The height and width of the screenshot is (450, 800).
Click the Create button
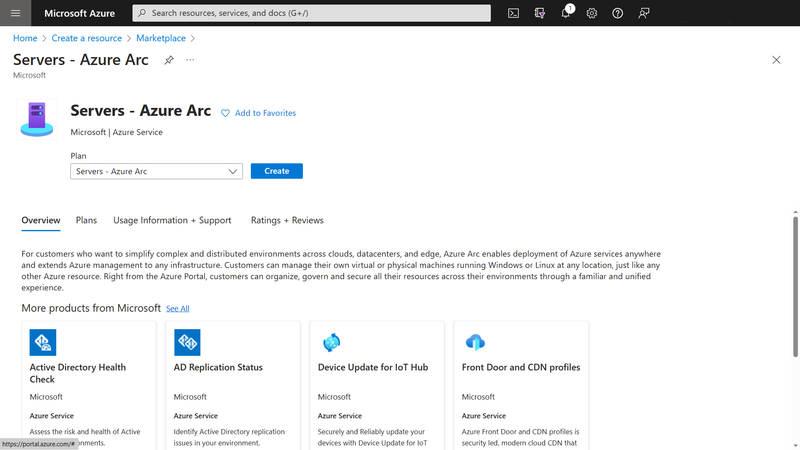[x=276, y=171]
